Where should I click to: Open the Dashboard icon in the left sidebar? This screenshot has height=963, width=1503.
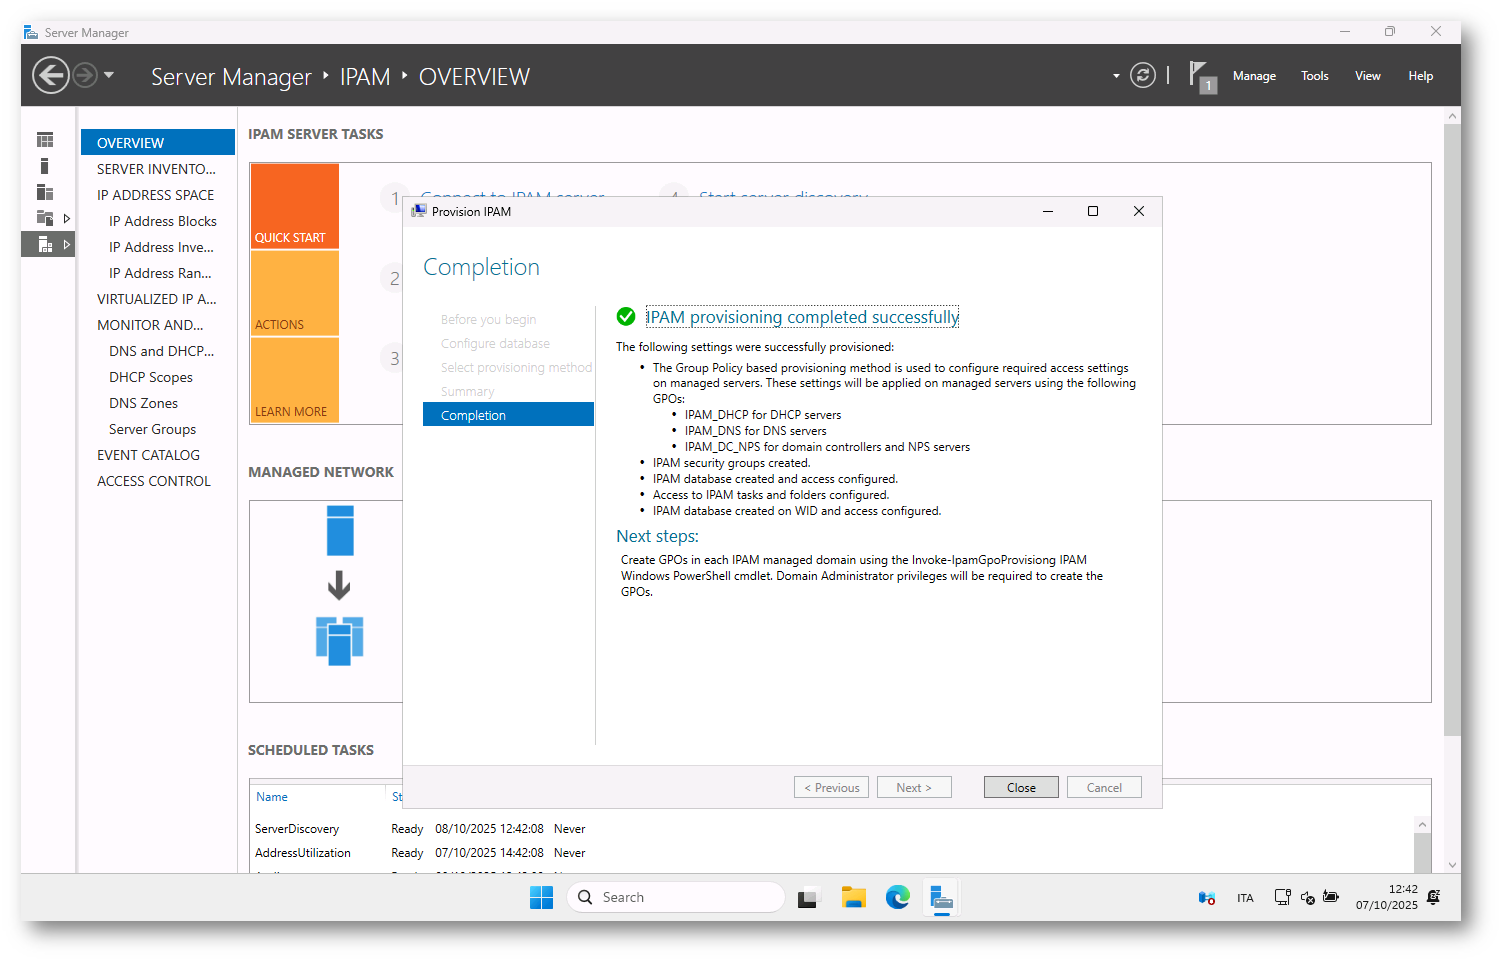[x=45, y=140]
